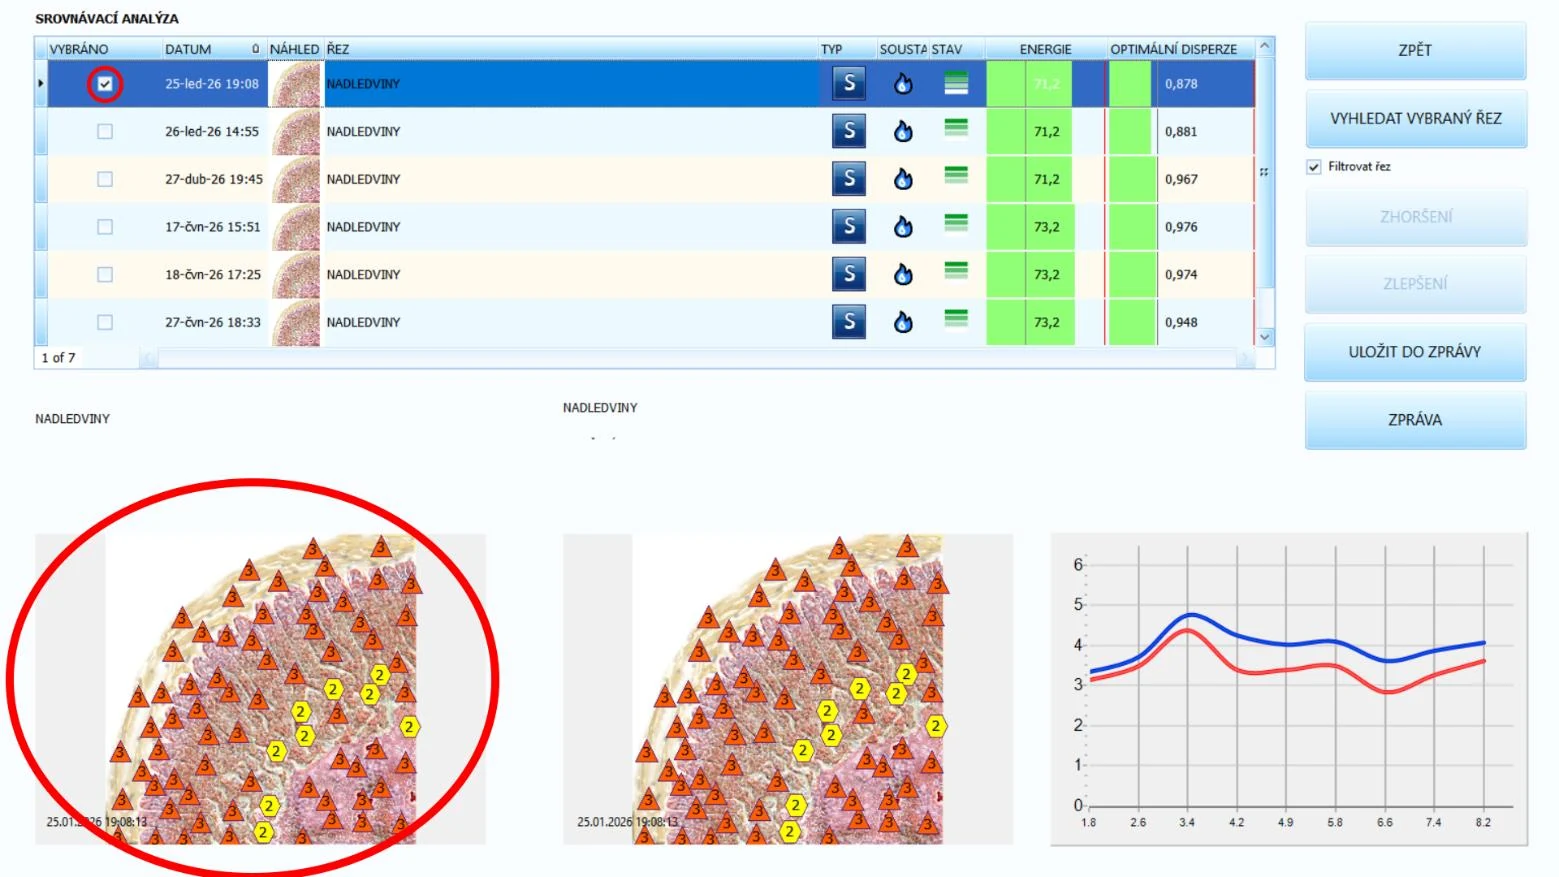The width and height of the screenshot is (1559, 877).
Task: Open adrenal thumbnail preview for 26-led-26 14:55
Action: pos(296,131)
